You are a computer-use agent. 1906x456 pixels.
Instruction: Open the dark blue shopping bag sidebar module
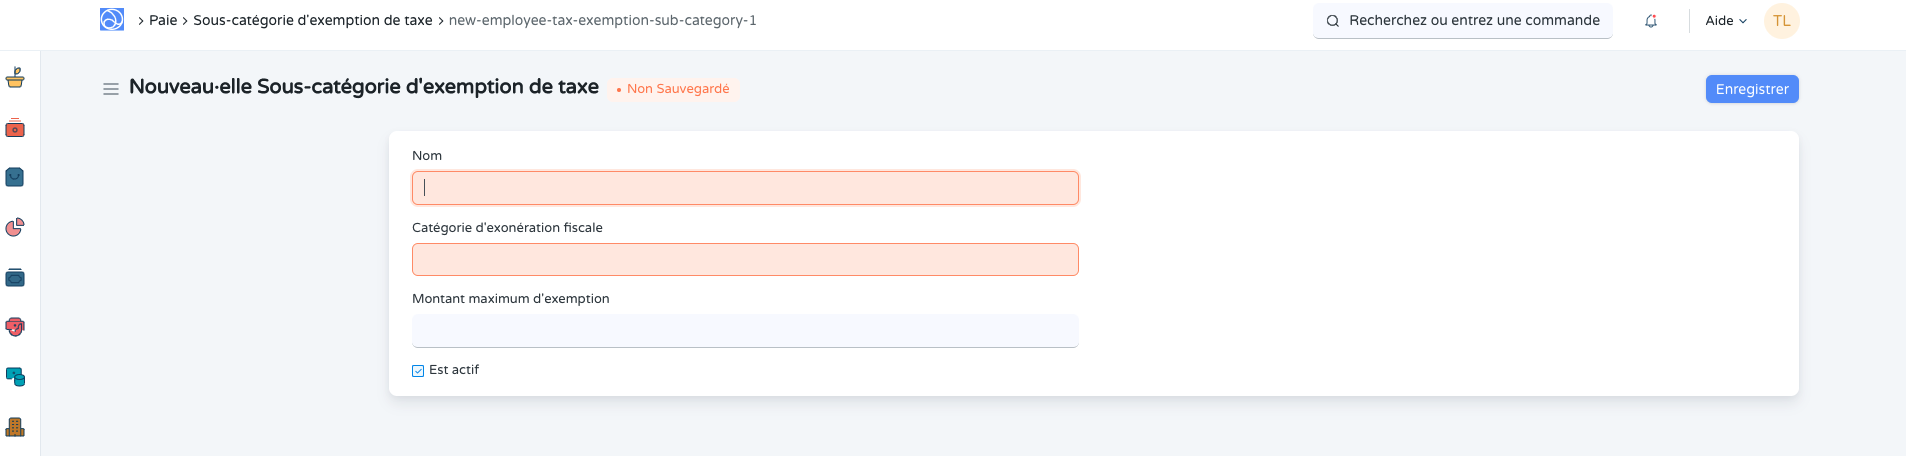coord(15,177)
